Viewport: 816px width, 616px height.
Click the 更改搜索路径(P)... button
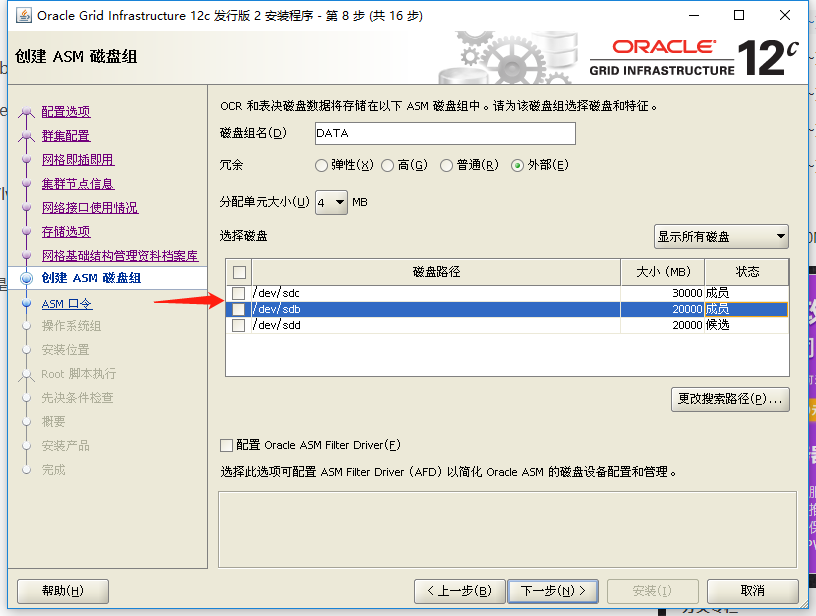coord(730,399)
